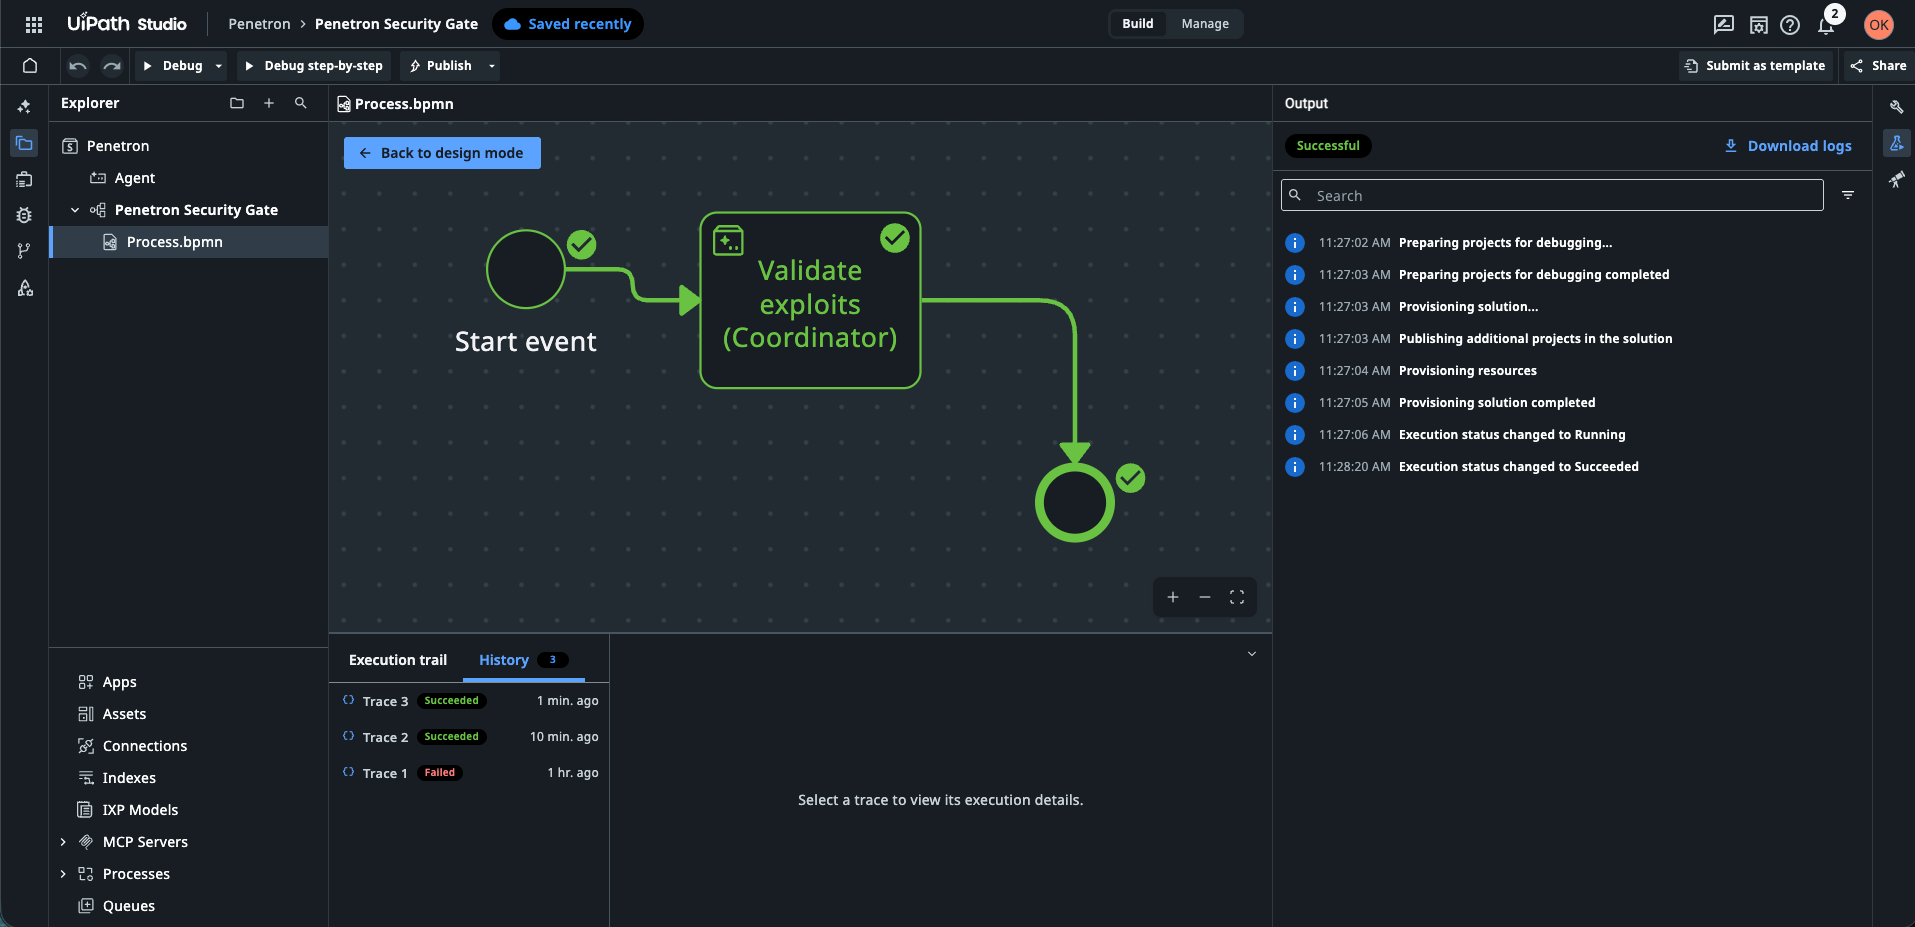Share the project
1915x927 pixels.
tap(1878, 66)
